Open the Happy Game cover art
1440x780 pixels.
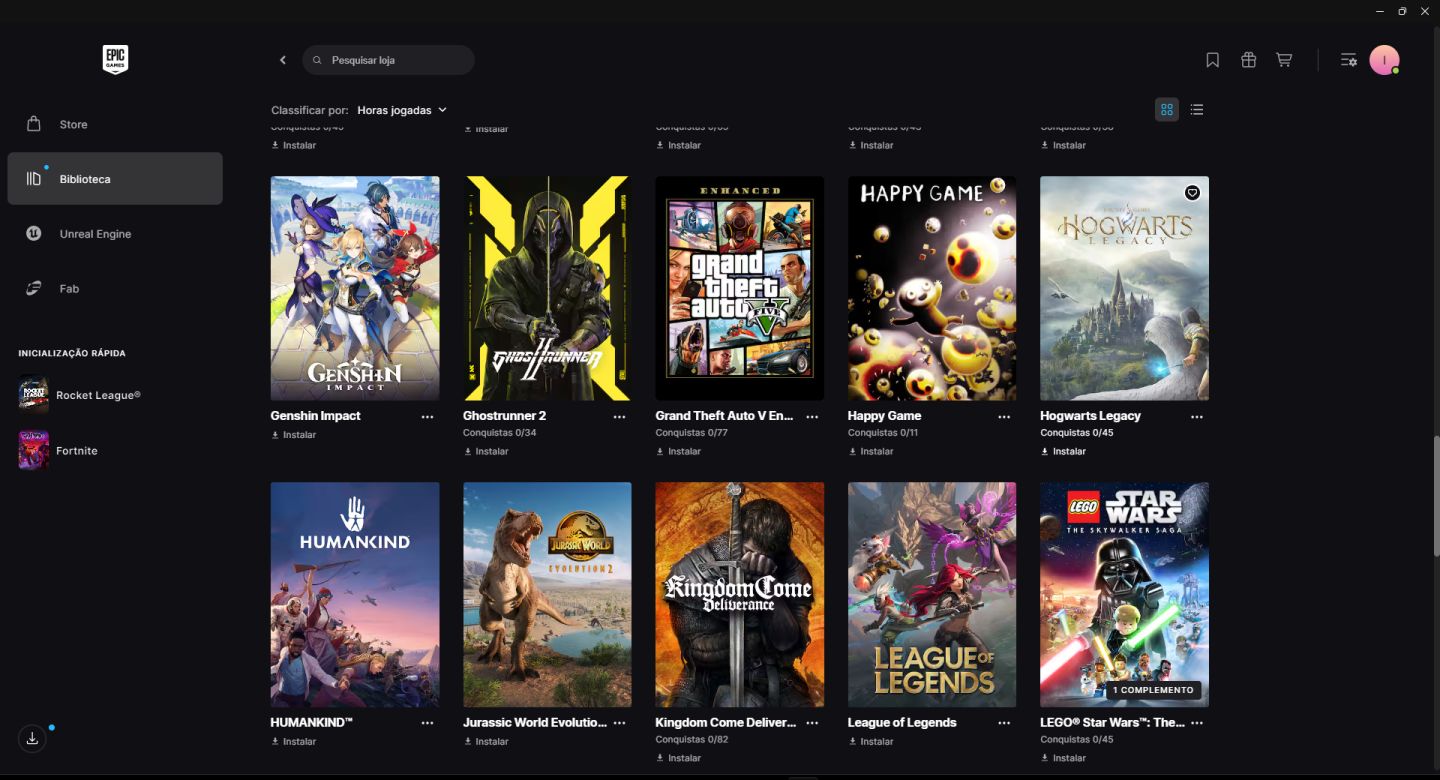932,289
